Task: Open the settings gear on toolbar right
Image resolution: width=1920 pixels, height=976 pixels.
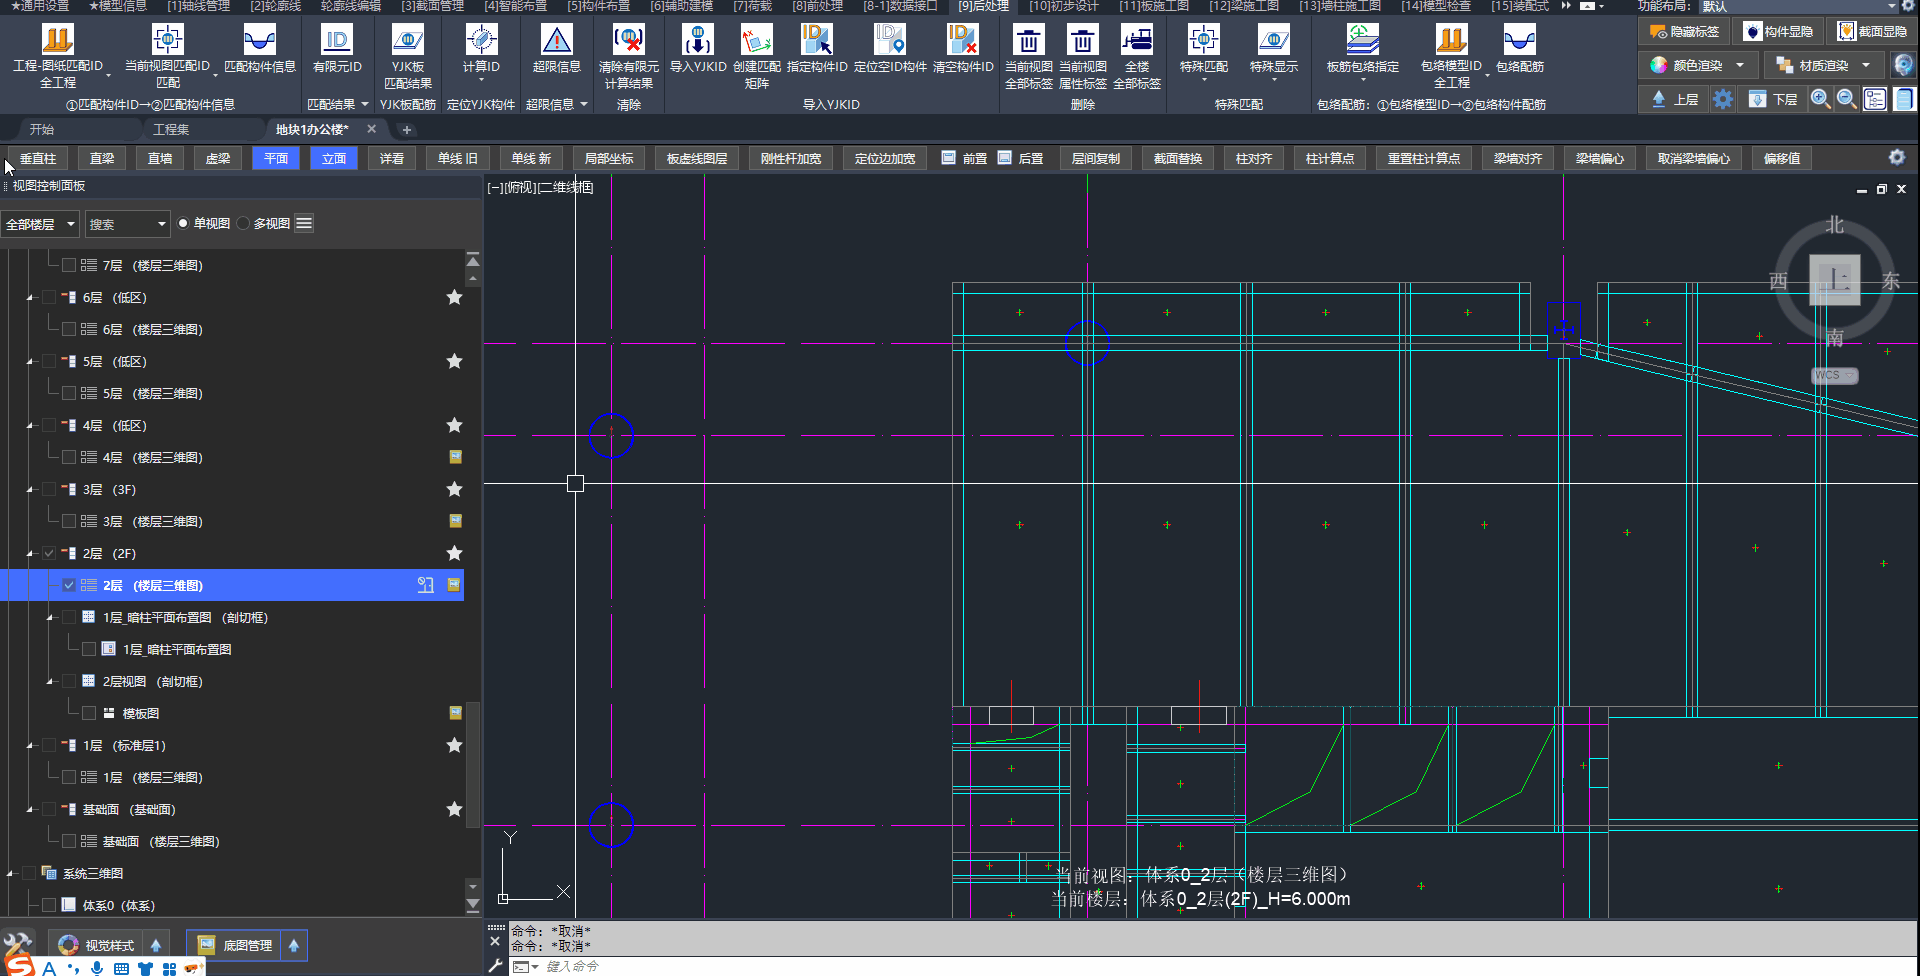Action: tap(1896, 158)
